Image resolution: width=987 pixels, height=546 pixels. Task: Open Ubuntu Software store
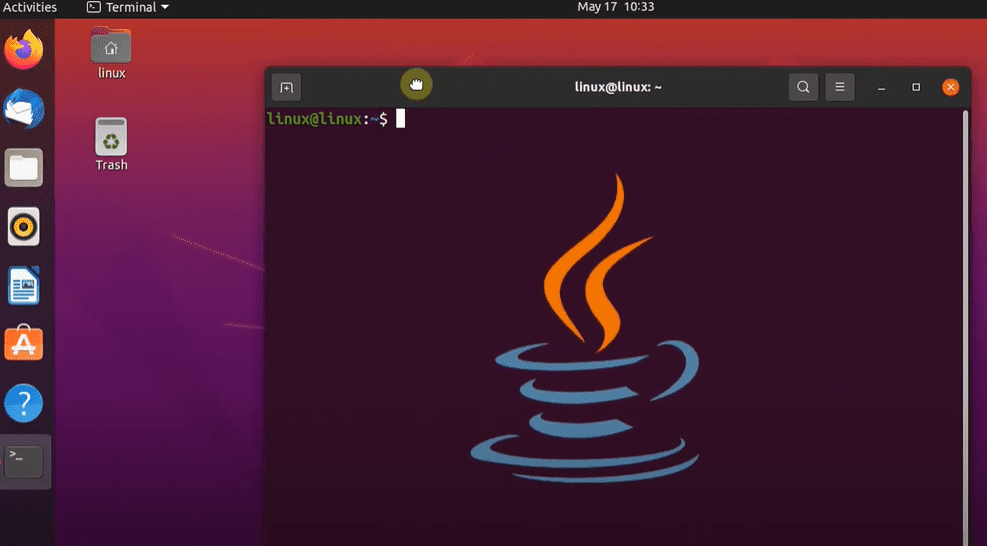point(24,345)
